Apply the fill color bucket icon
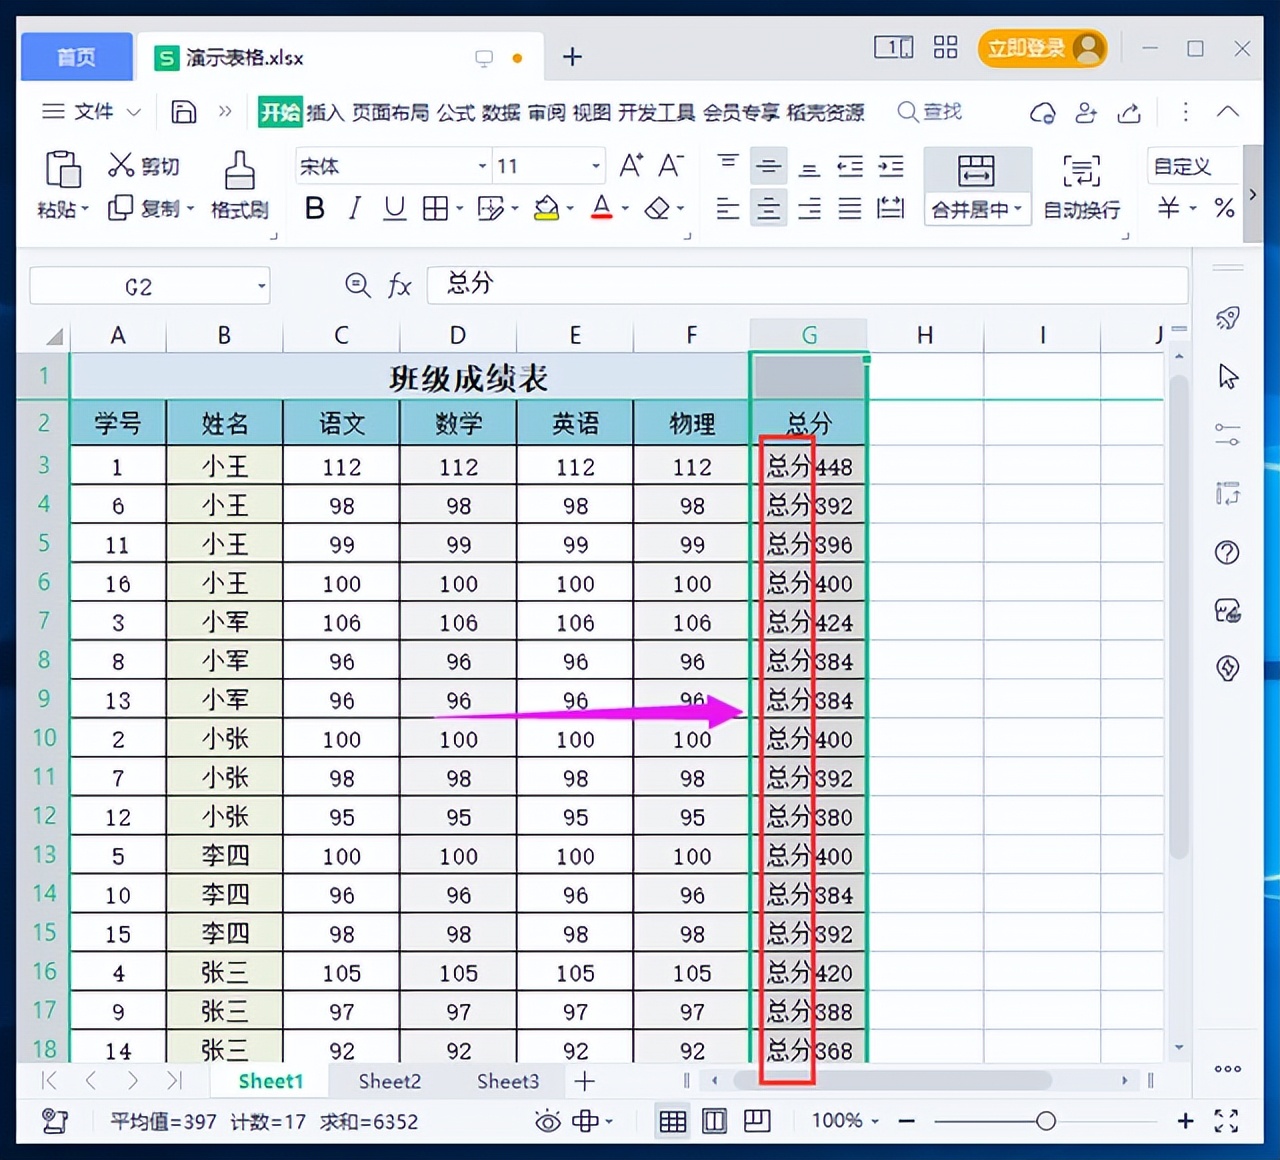The height and width of the screenshot is (1160, 1280). pos(546,208)
